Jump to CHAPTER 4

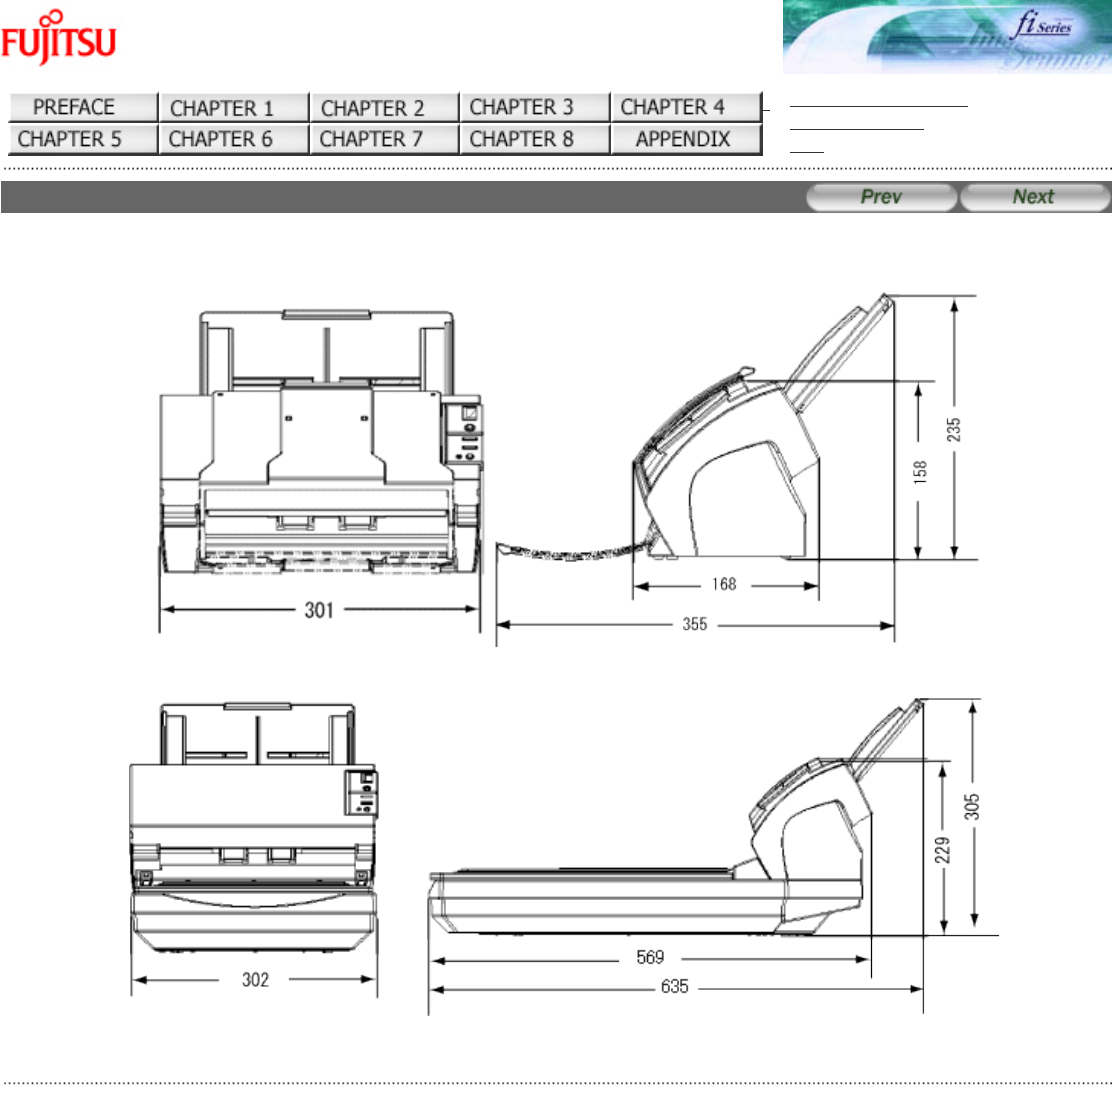point(686,107)
